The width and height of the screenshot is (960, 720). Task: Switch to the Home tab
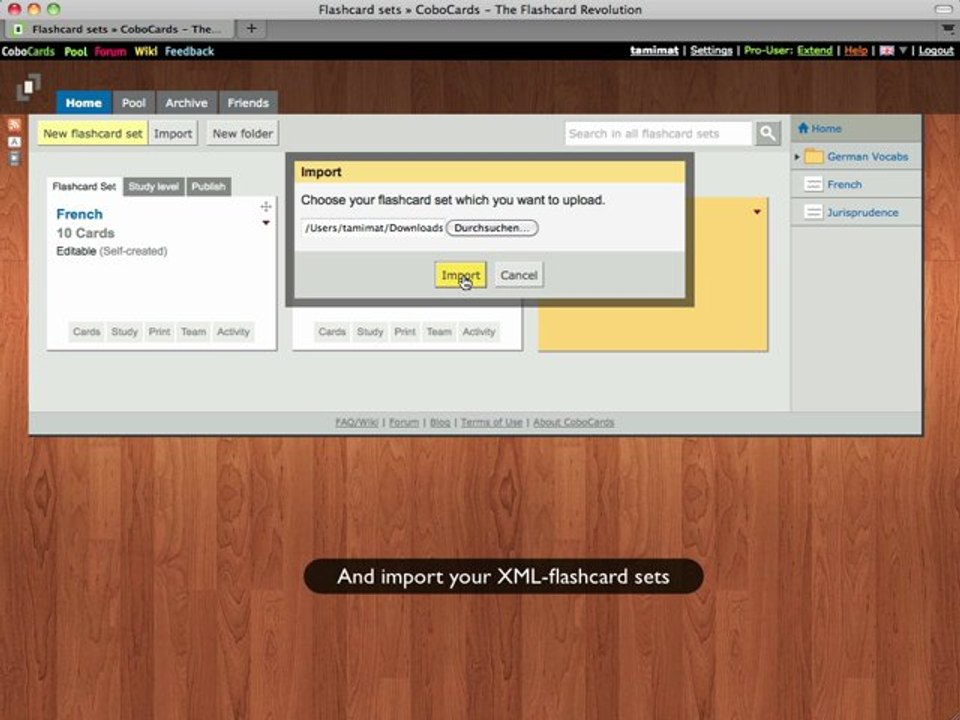tap(84, 103)
